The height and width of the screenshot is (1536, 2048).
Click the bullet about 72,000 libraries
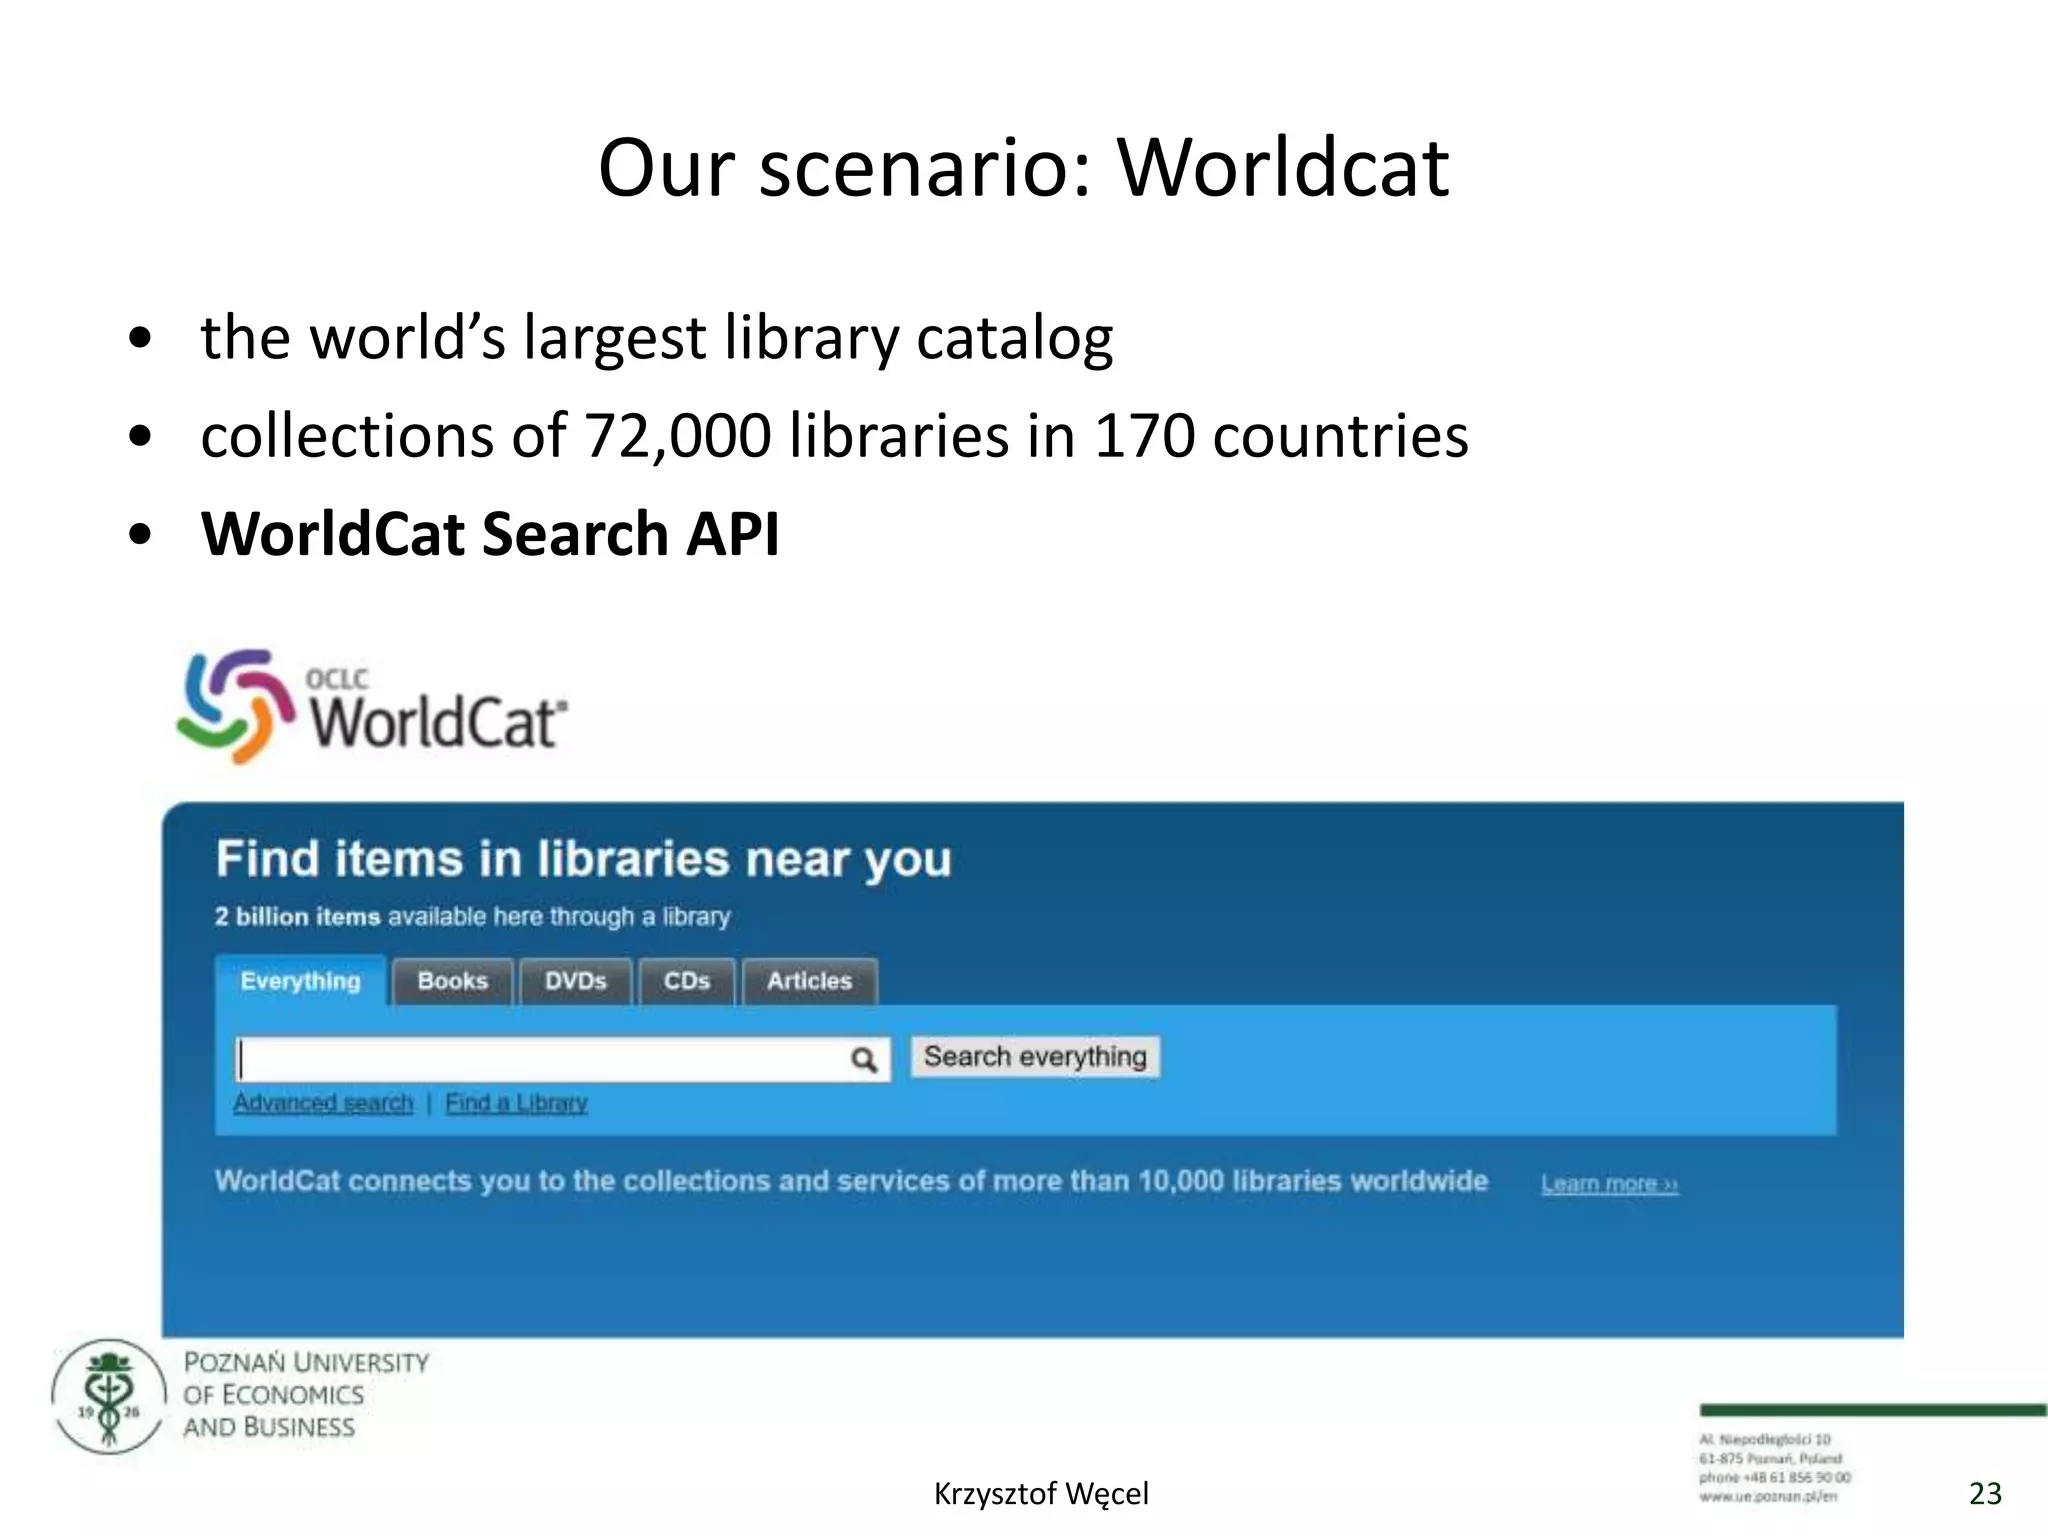[x=834, y=436]
